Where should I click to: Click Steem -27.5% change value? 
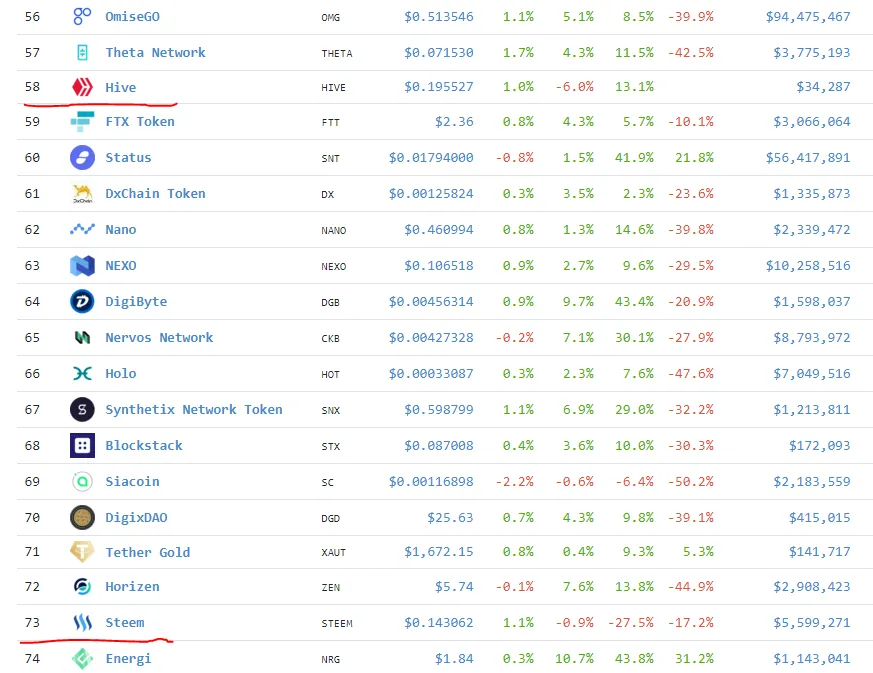point(630,622)
